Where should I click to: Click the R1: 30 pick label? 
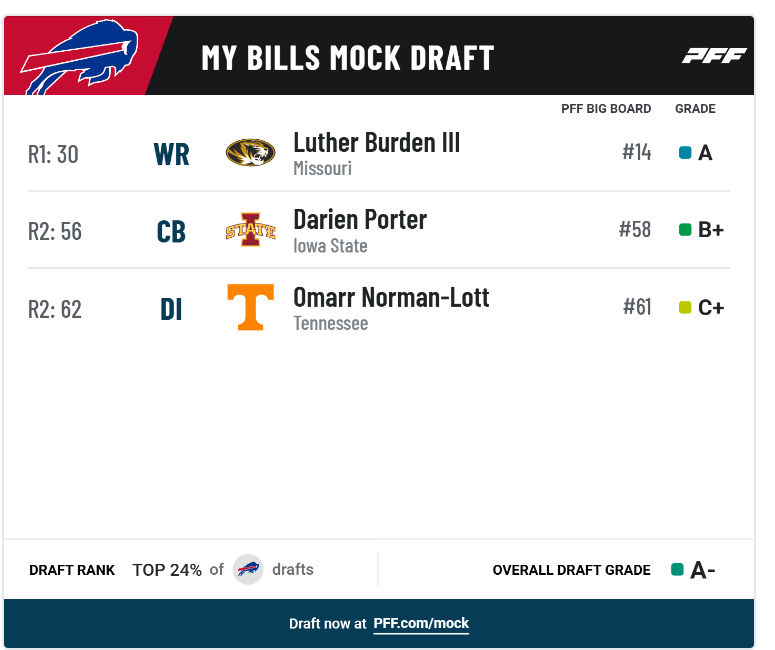[53, 154]
